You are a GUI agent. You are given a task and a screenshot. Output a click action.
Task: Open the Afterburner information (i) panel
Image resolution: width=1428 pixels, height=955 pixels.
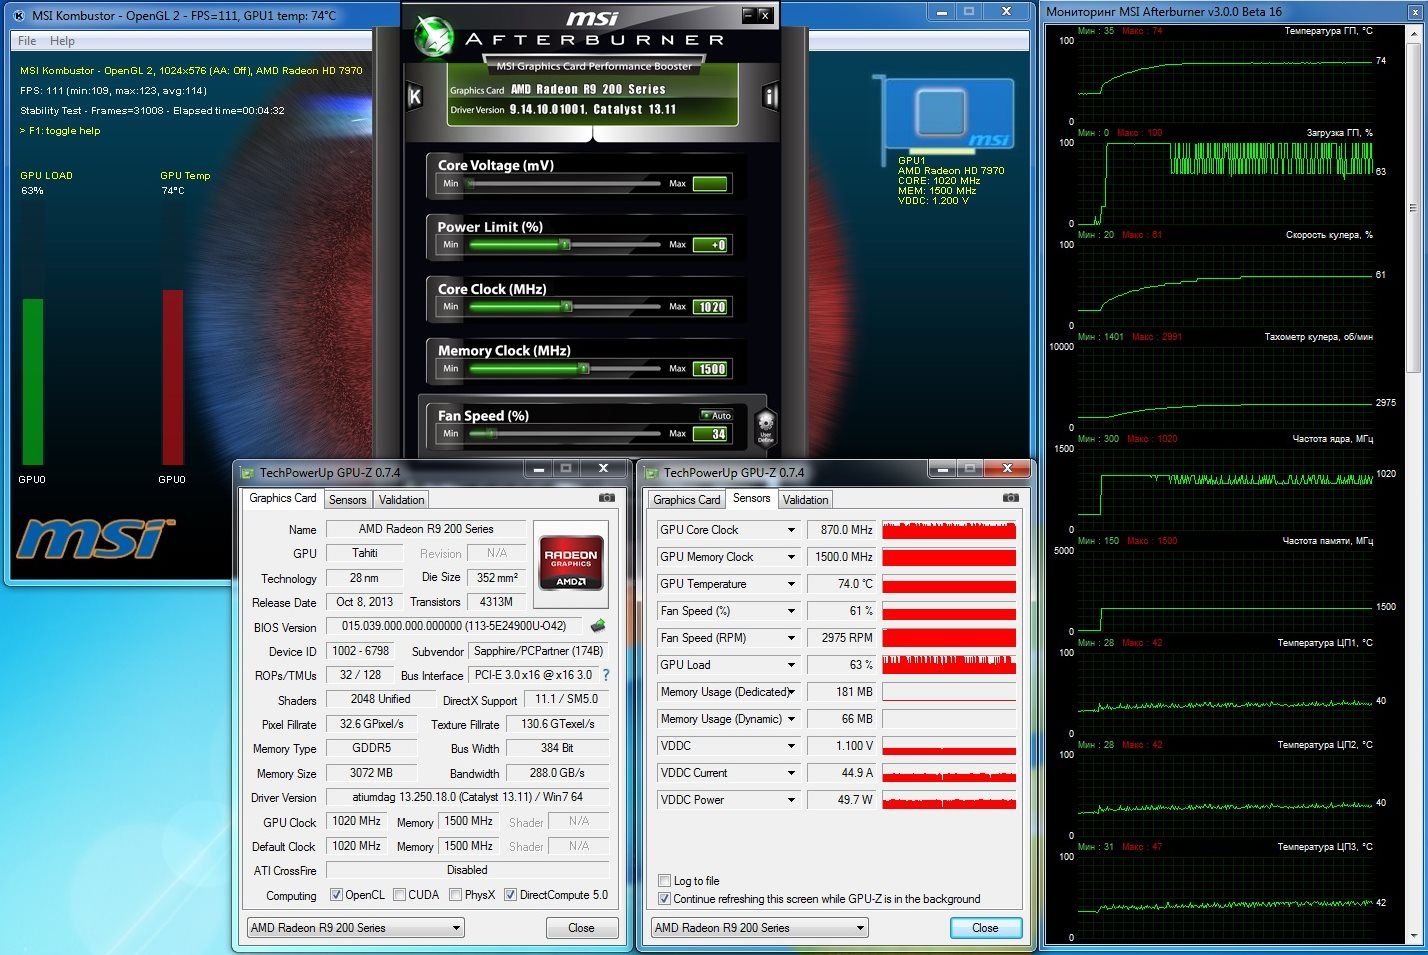point(770,96)
